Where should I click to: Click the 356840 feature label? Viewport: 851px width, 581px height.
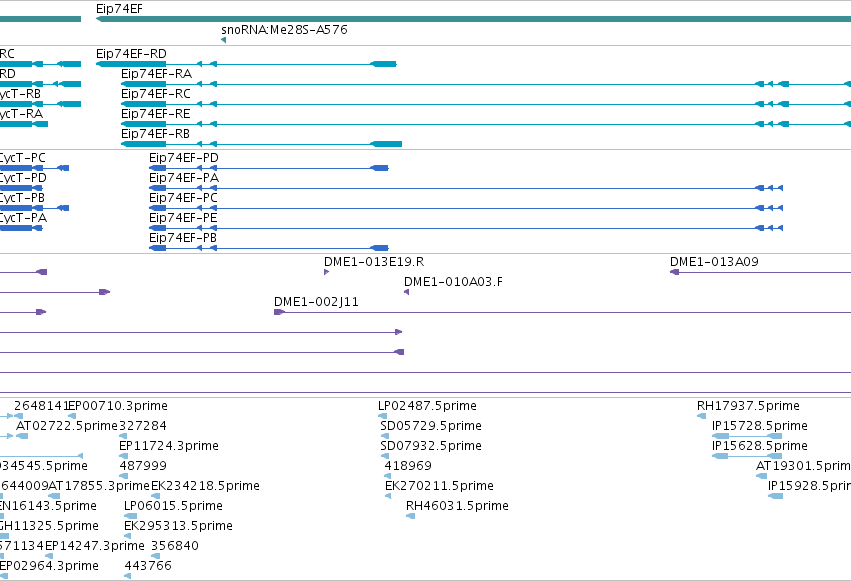tap(175, 546)
